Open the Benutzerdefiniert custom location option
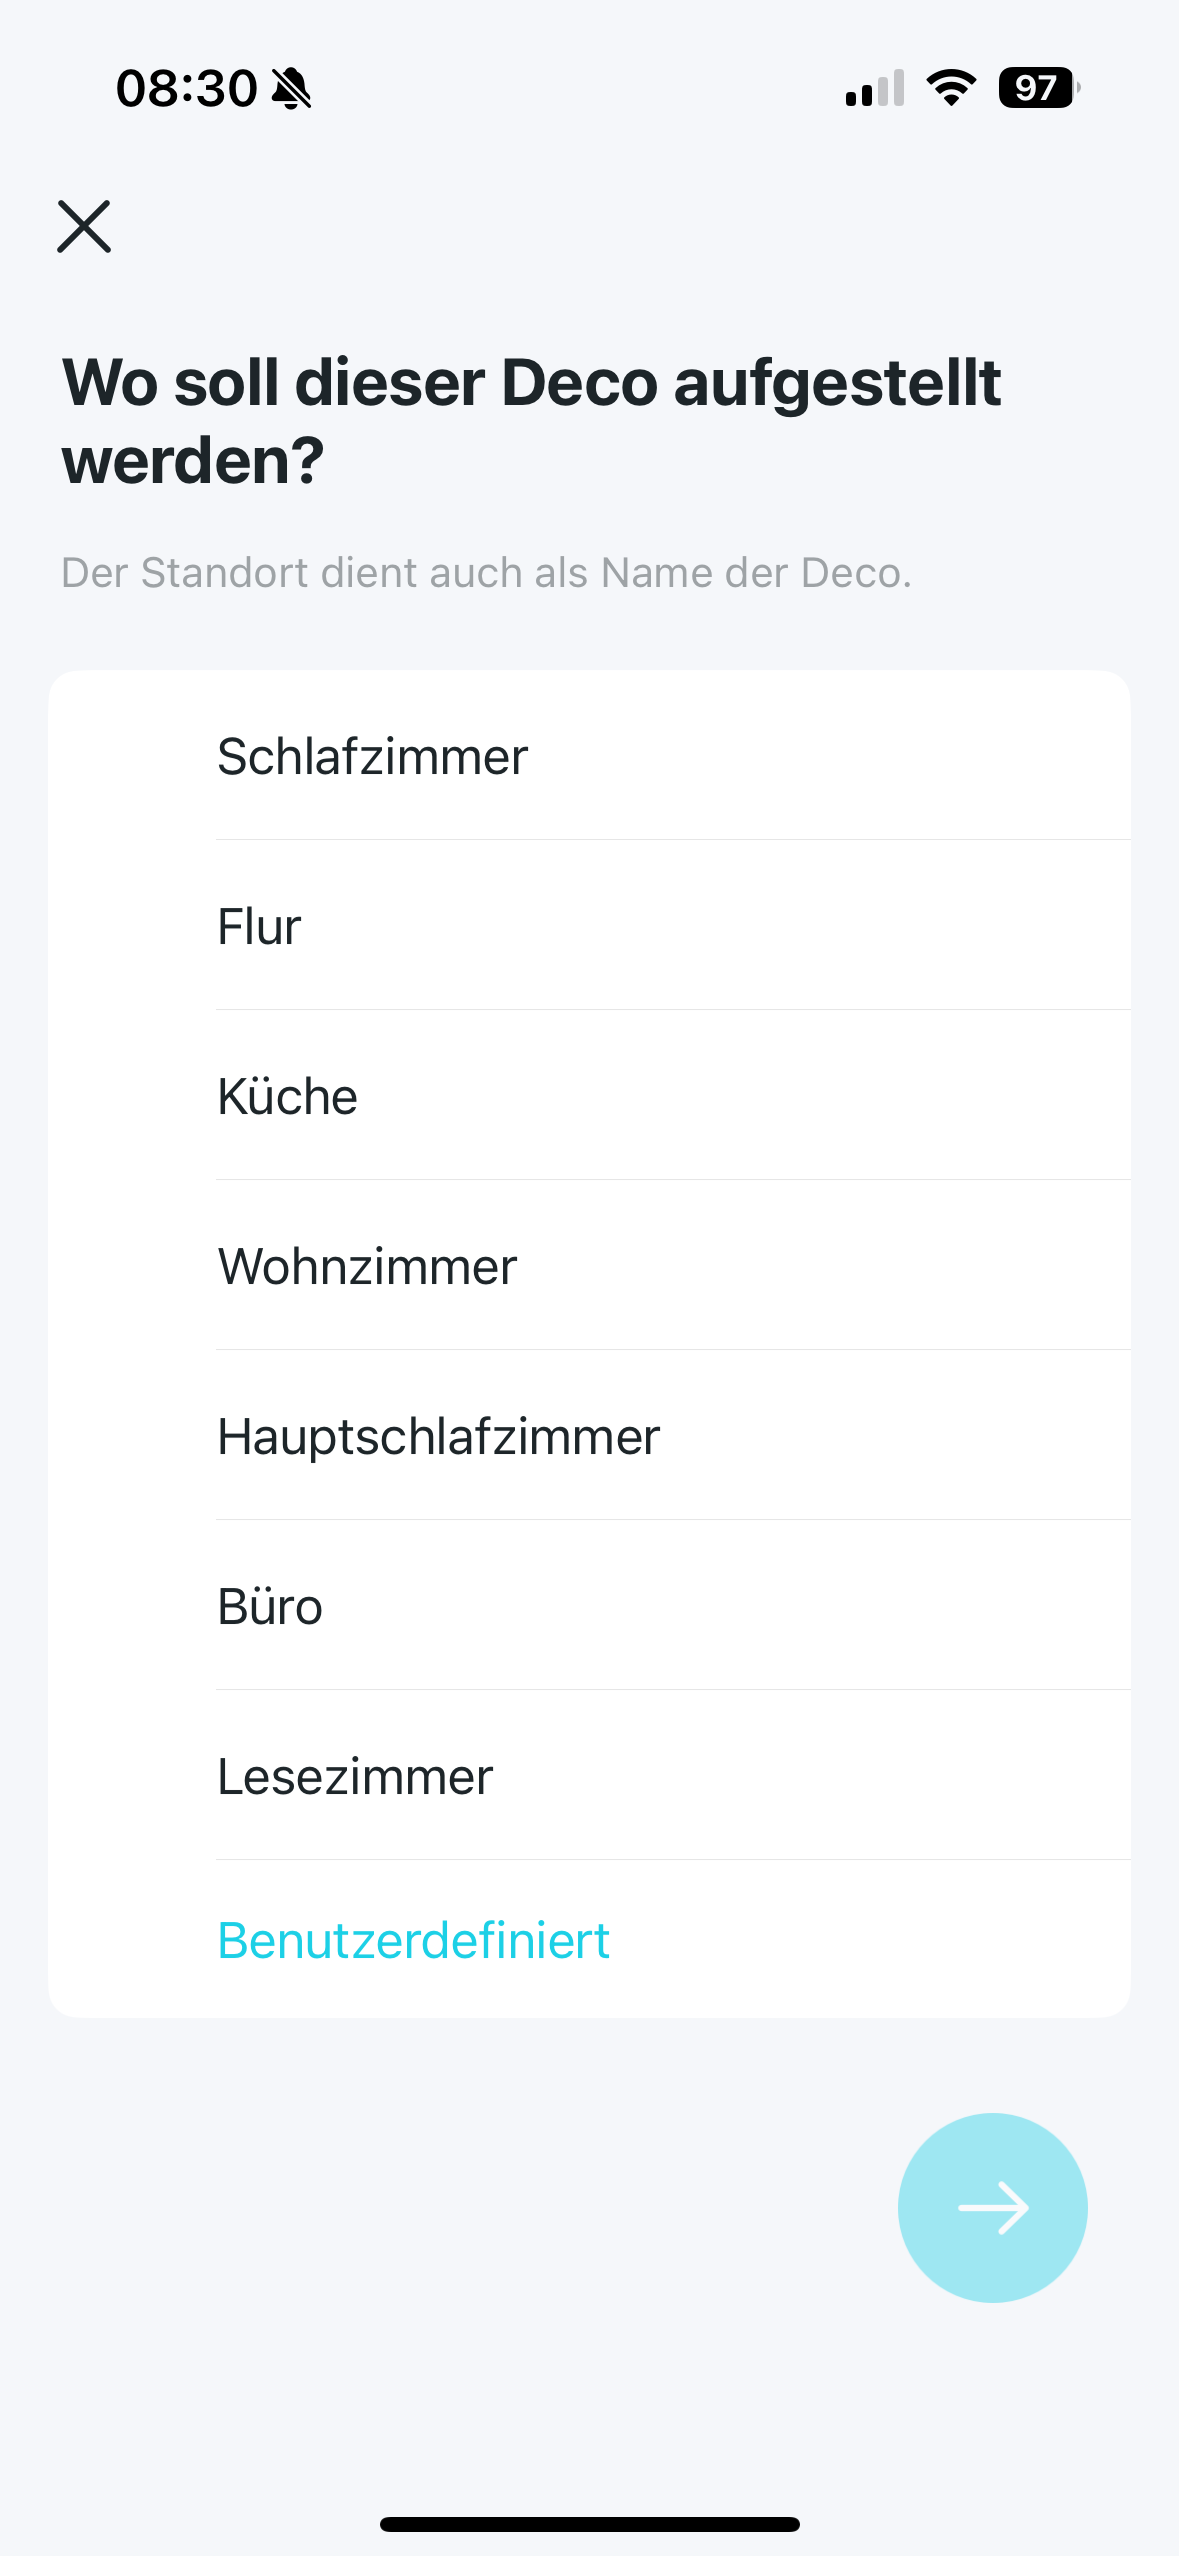 coord(413,1940)
